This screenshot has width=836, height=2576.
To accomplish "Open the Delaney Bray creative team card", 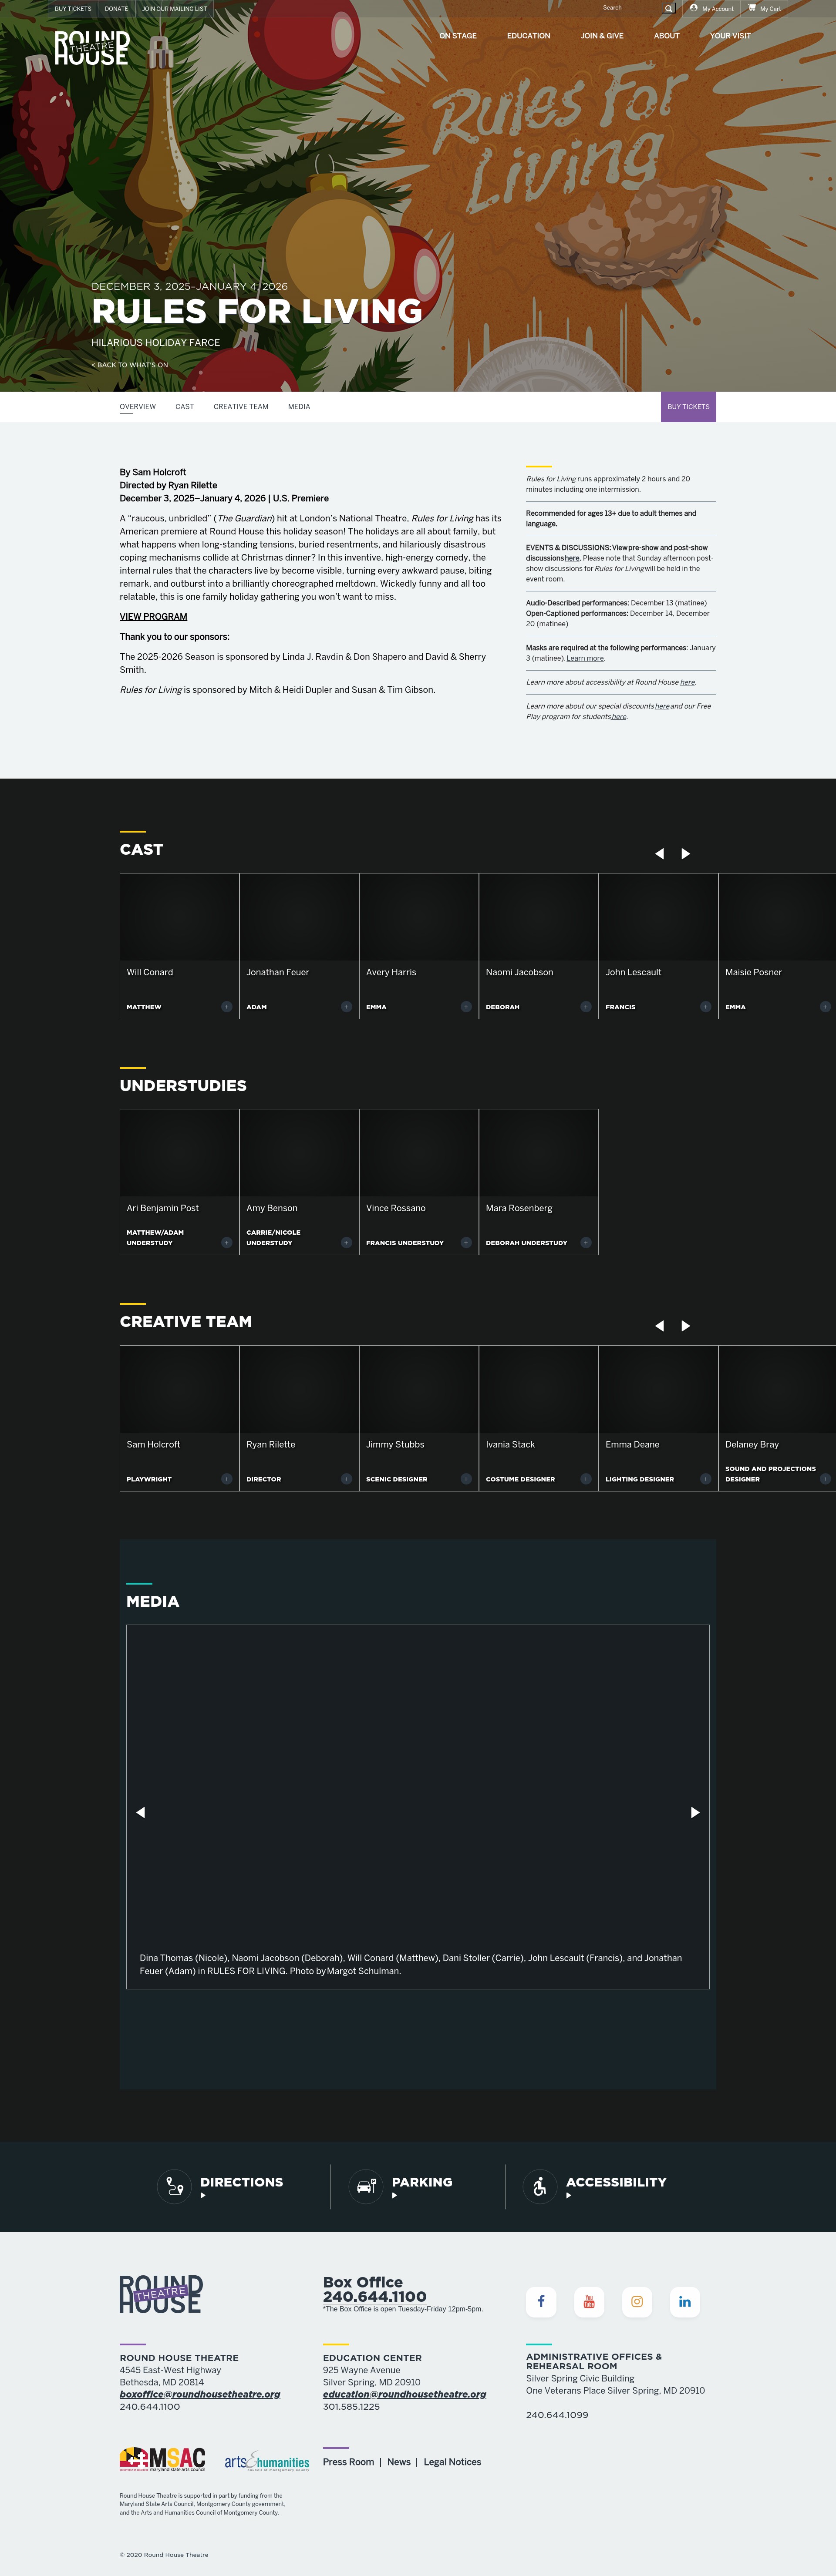I will 777,1418.
